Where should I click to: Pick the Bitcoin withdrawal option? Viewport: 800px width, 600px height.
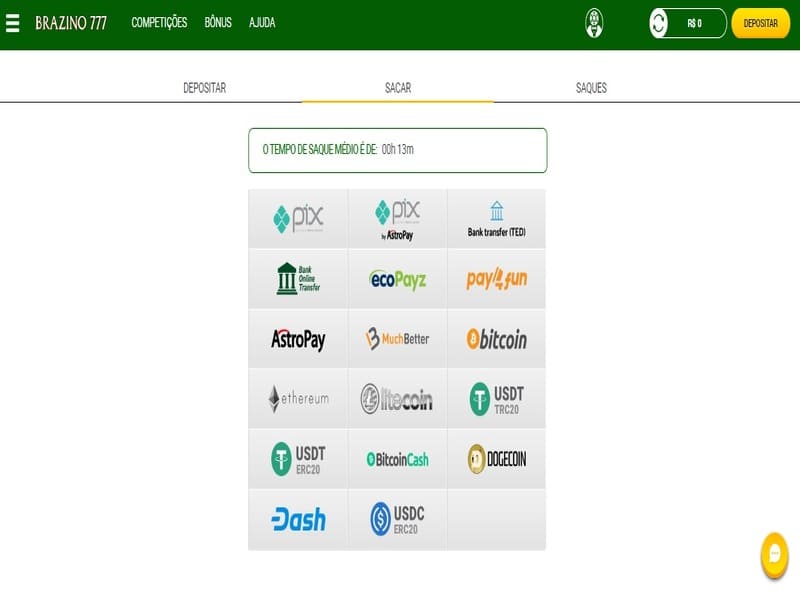[x=496, y=339]
